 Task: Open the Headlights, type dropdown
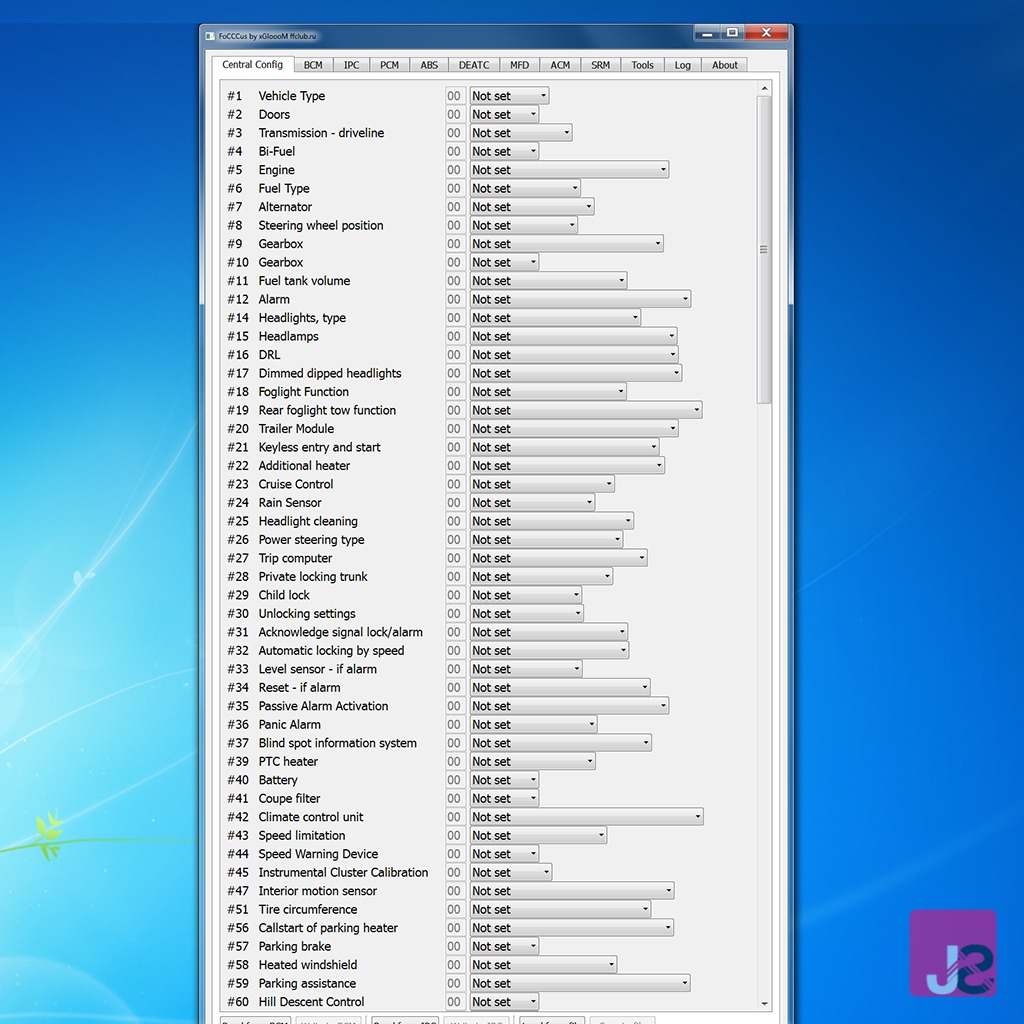(555, 318)
